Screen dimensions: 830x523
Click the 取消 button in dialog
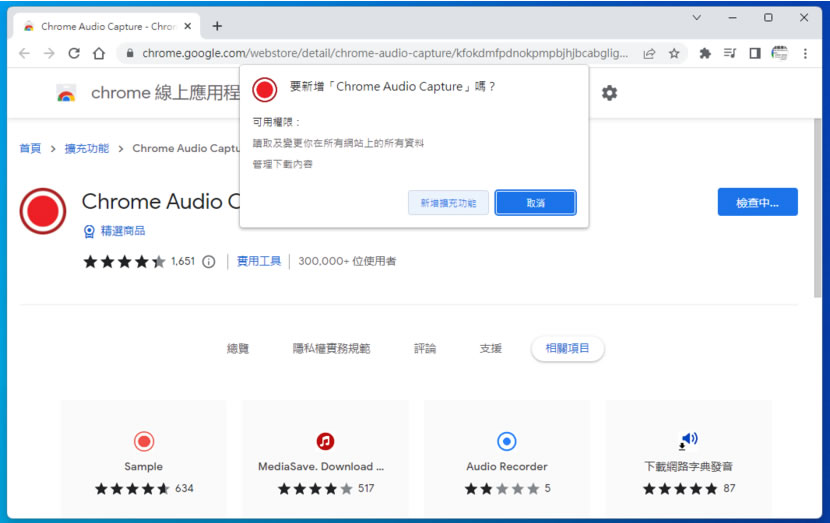536,203
